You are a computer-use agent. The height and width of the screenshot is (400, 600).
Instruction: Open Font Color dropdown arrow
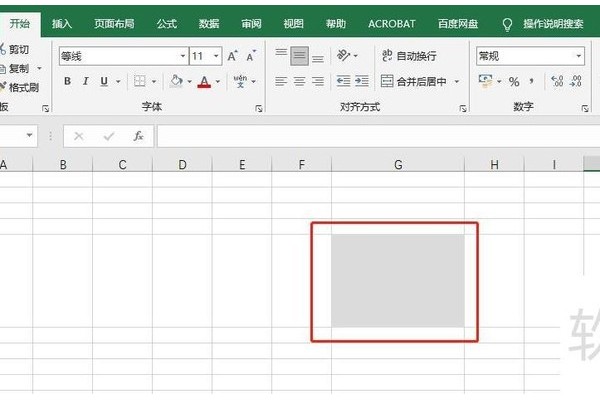pyautogui.click(x=218, y=82)
